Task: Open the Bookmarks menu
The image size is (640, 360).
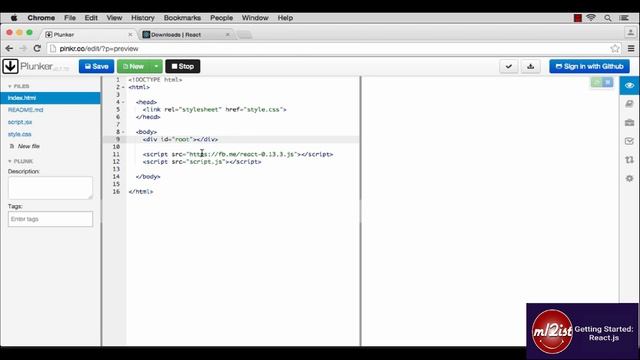Action: [x=182, y=18]
